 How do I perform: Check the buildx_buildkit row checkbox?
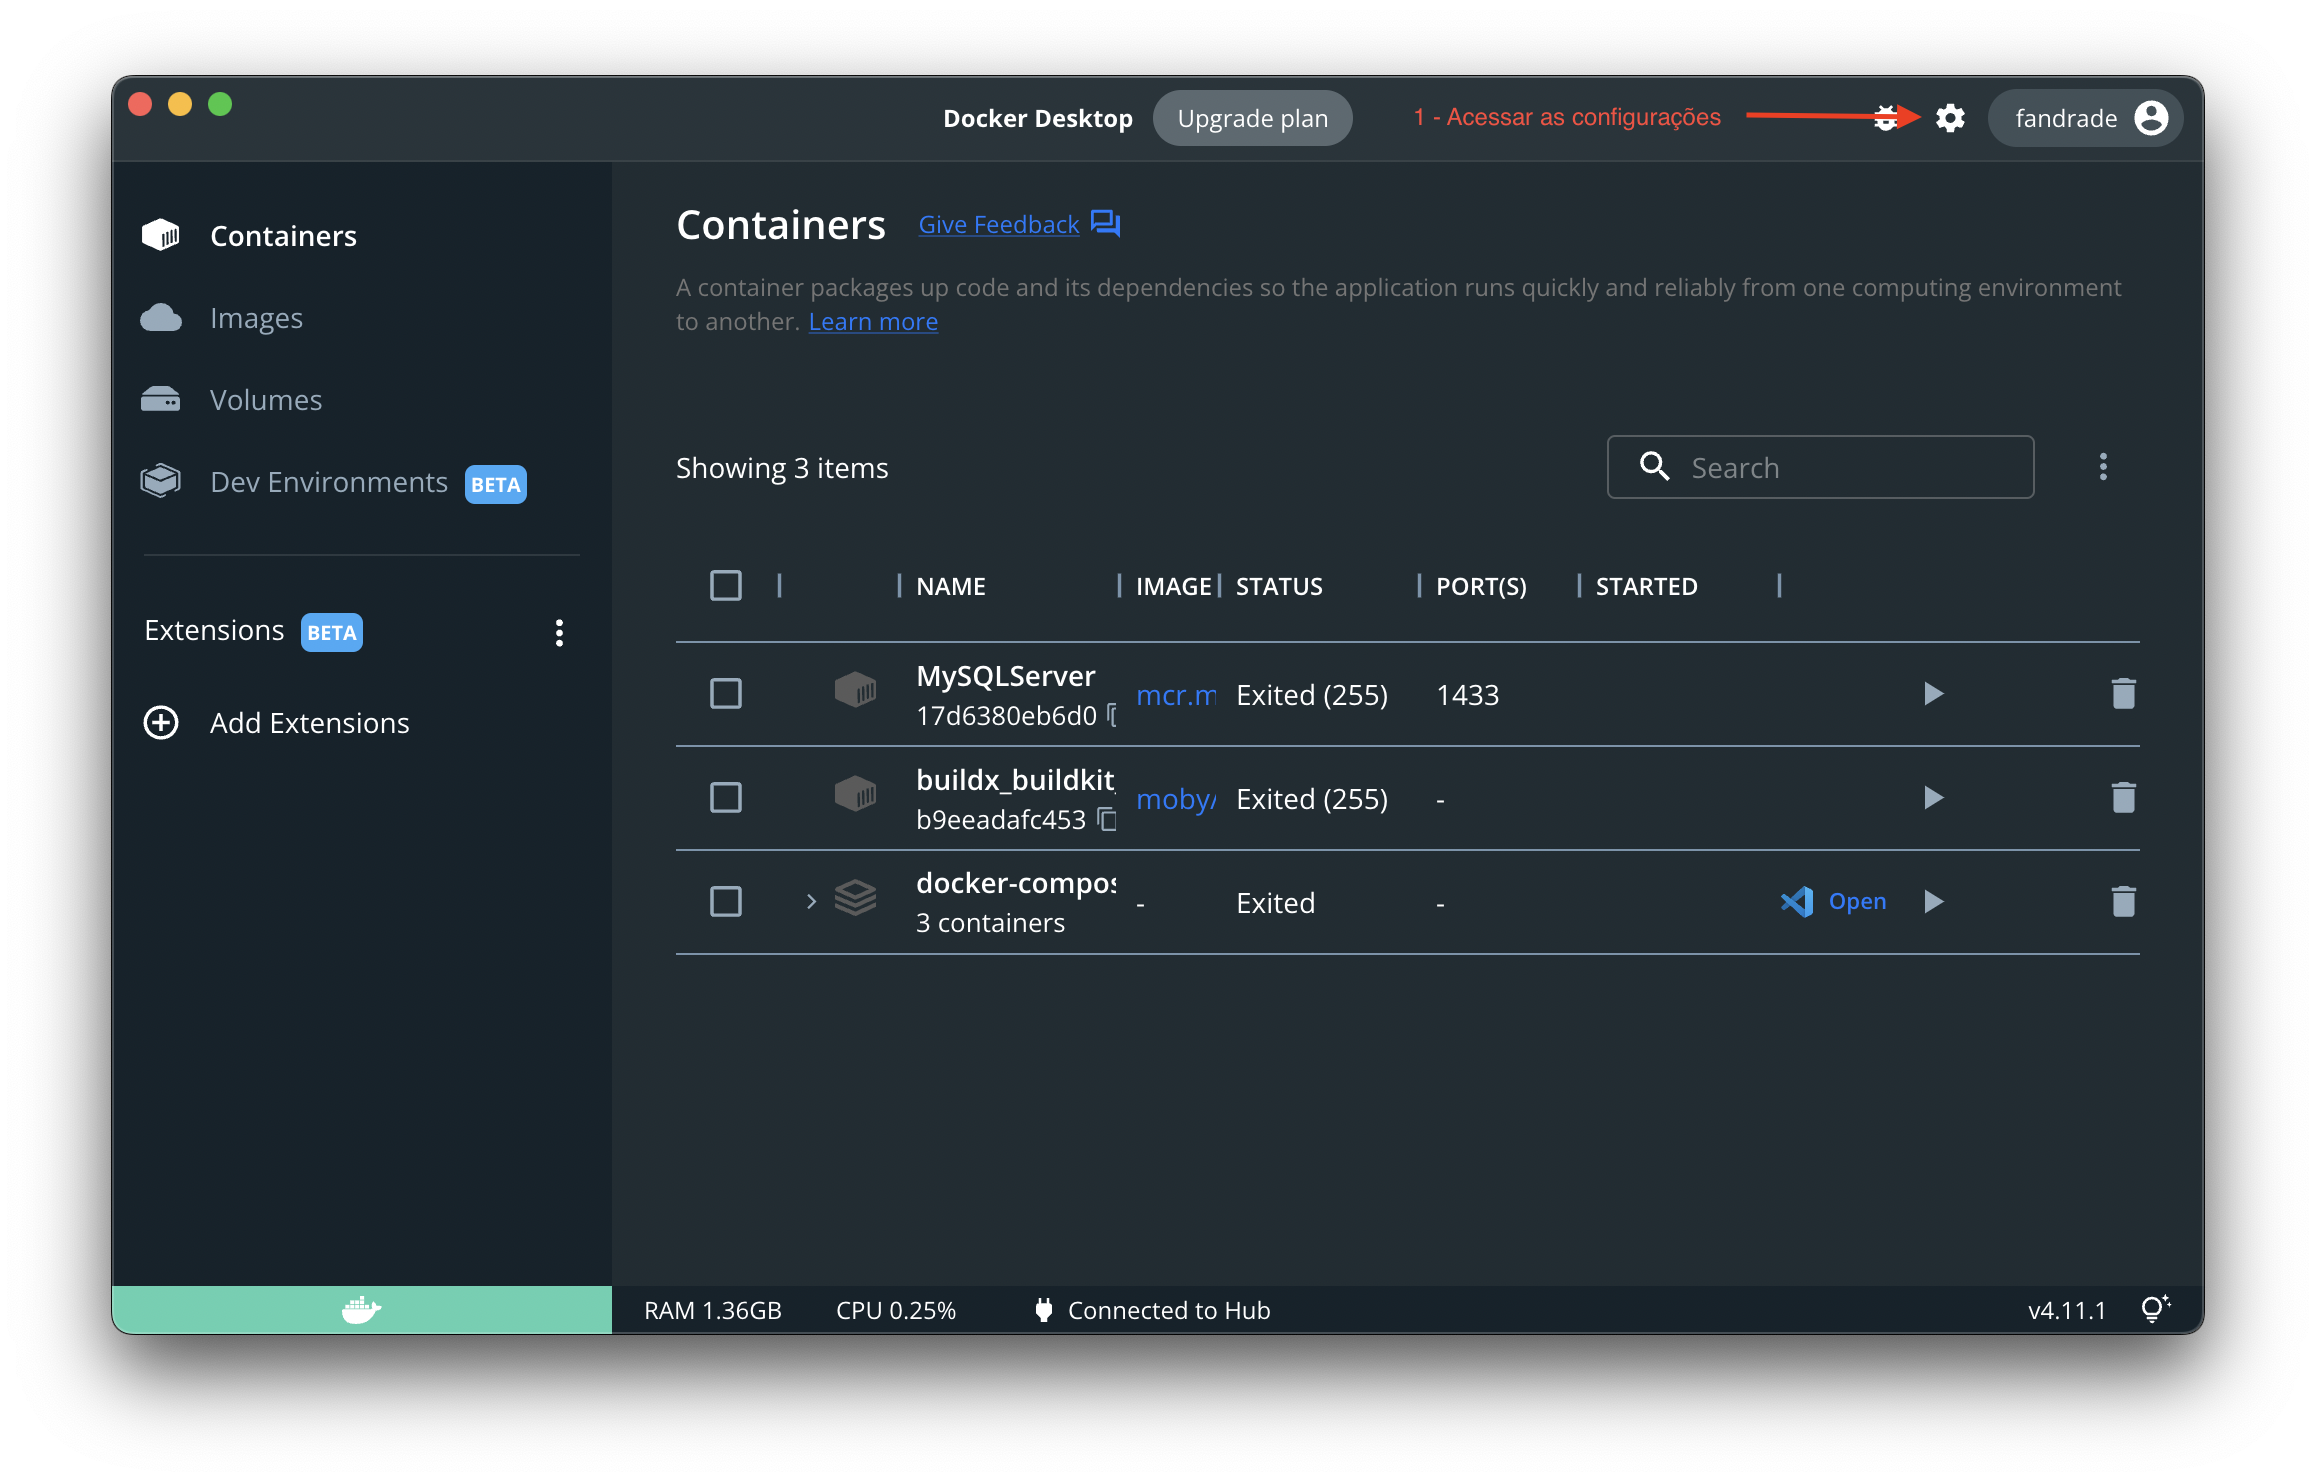[x=725, y=797]
